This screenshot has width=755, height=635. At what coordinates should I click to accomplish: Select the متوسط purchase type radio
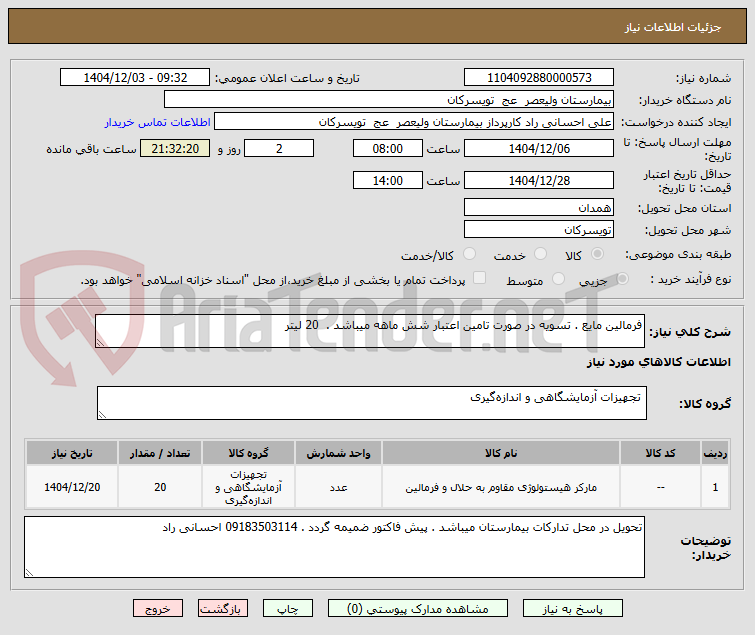559,278
